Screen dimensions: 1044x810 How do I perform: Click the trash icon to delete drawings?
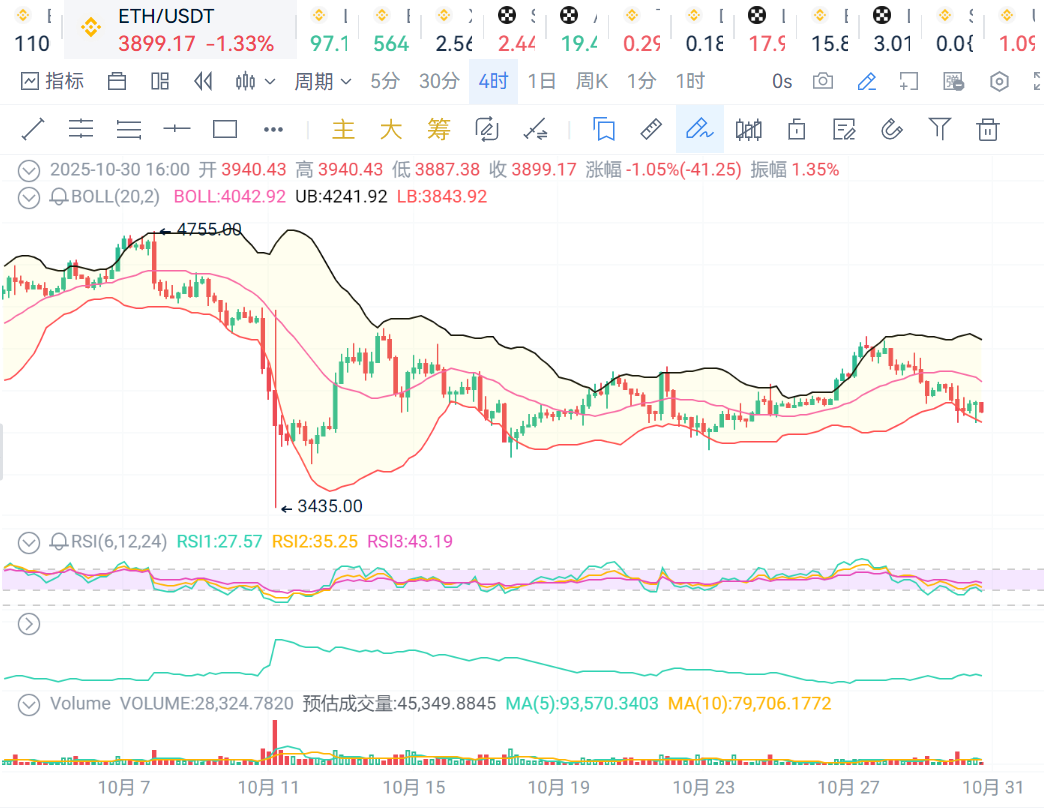[988, 129]
